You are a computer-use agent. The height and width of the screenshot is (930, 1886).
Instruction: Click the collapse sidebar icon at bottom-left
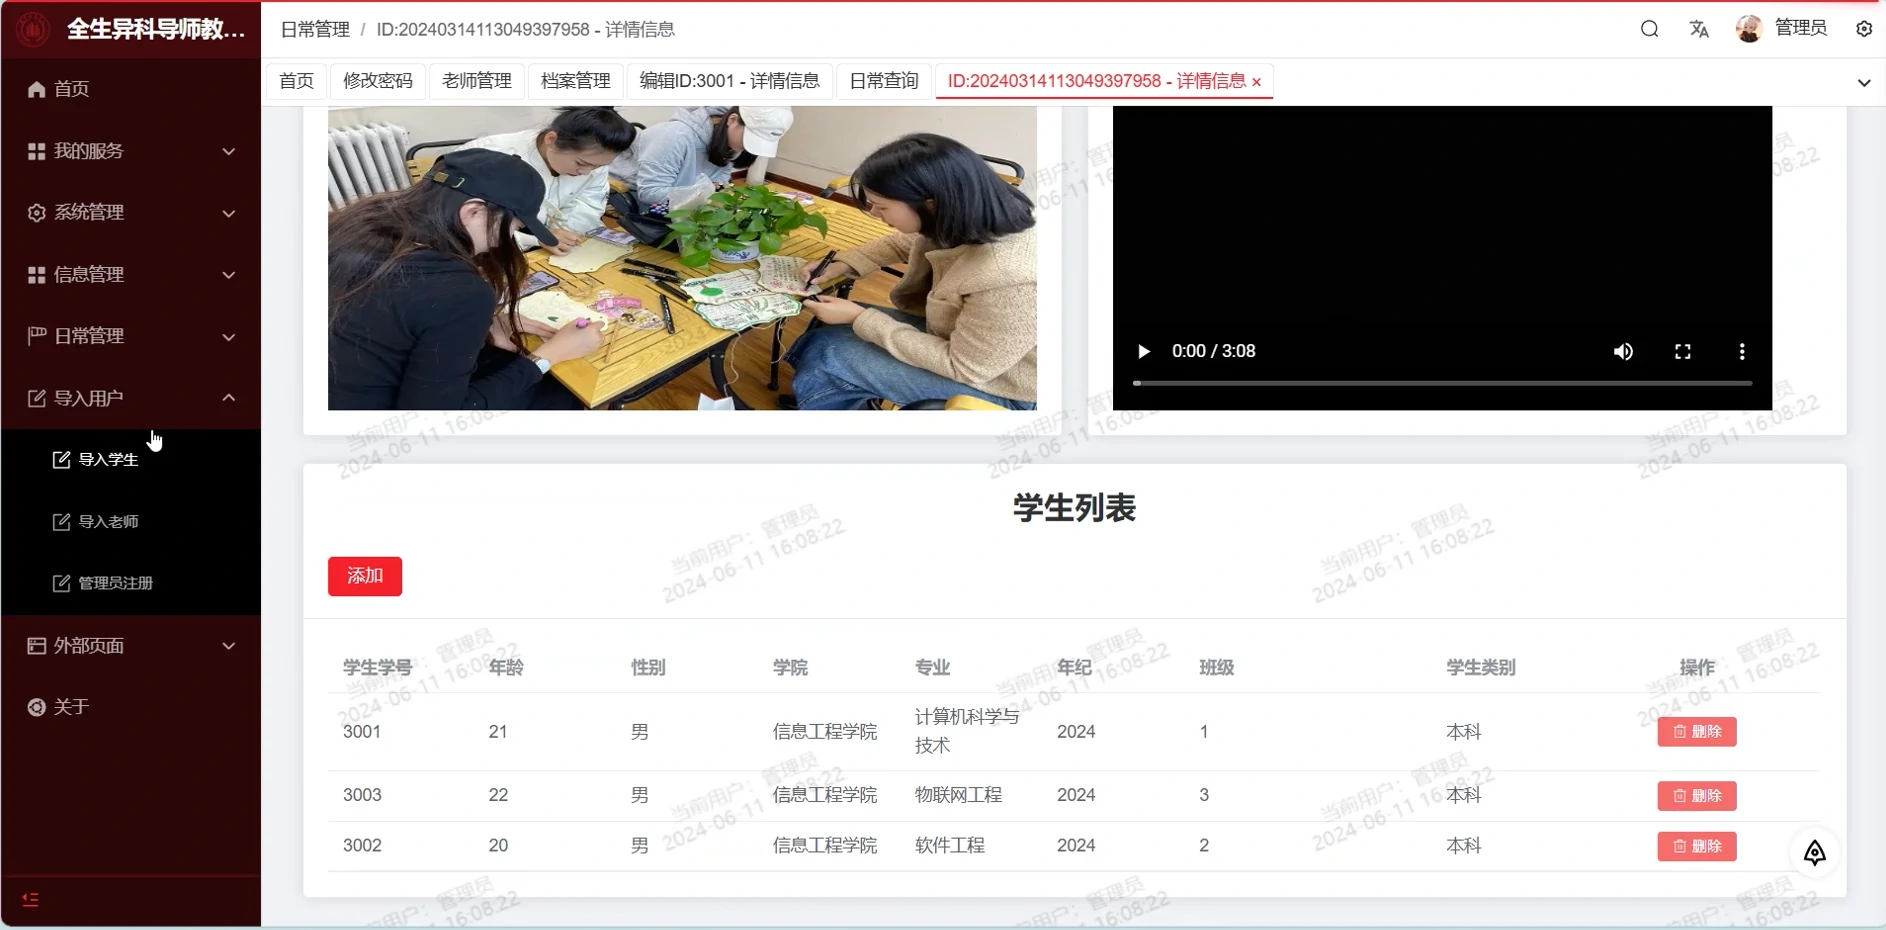[31, 900]
